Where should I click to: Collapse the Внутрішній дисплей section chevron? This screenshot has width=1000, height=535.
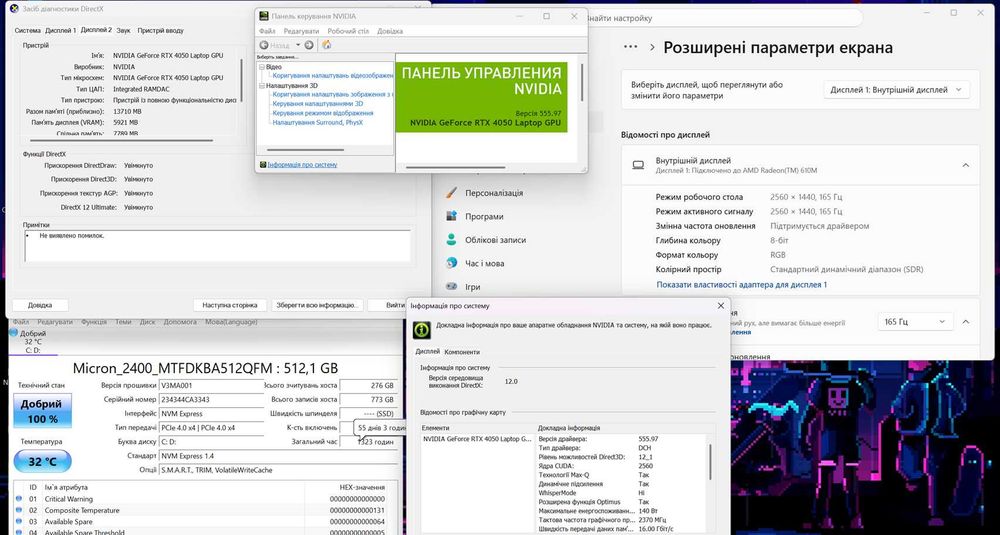[x=966, y=165]
